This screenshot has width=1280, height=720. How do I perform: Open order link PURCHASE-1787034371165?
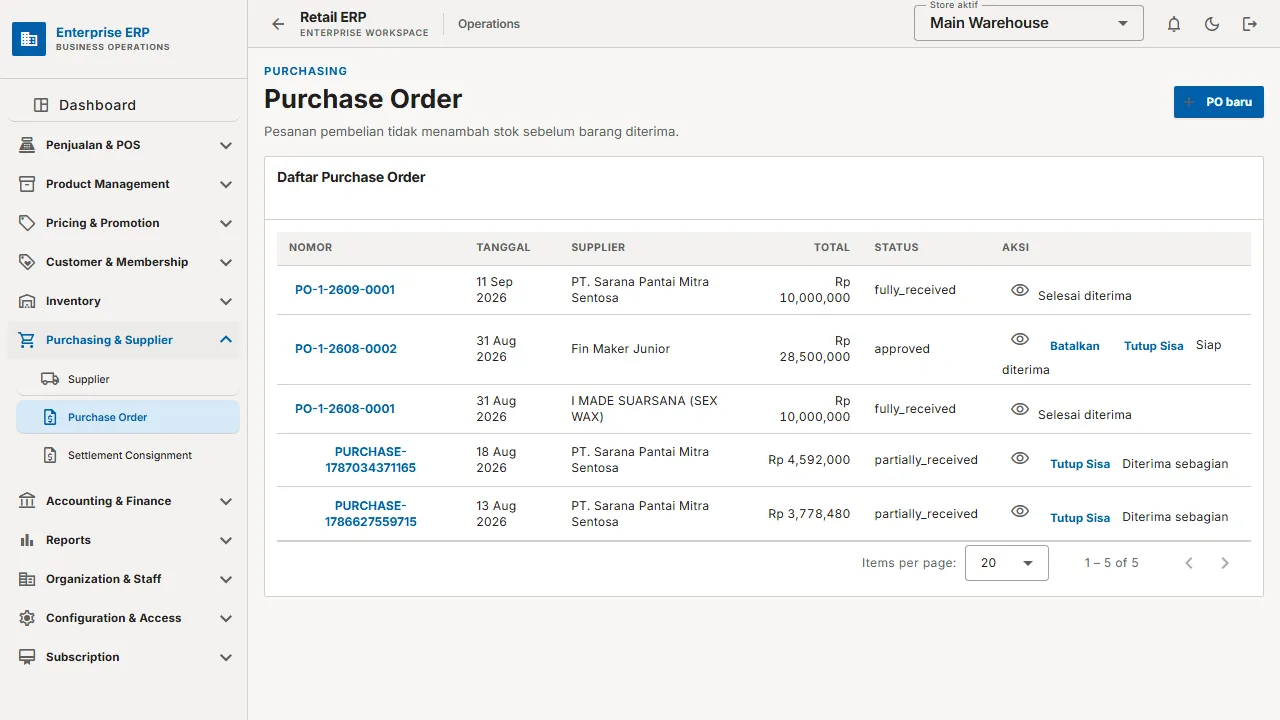tap(371, 460)
